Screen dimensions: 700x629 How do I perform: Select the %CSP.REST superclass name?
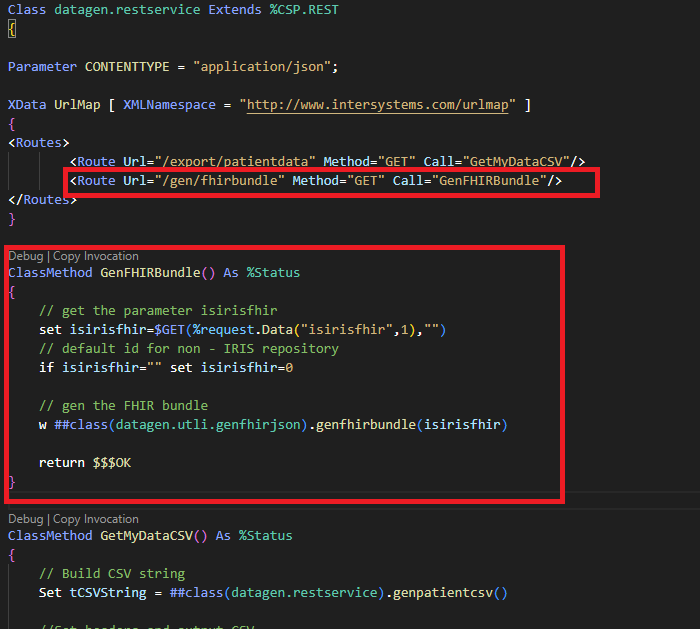tap(281, 10)
